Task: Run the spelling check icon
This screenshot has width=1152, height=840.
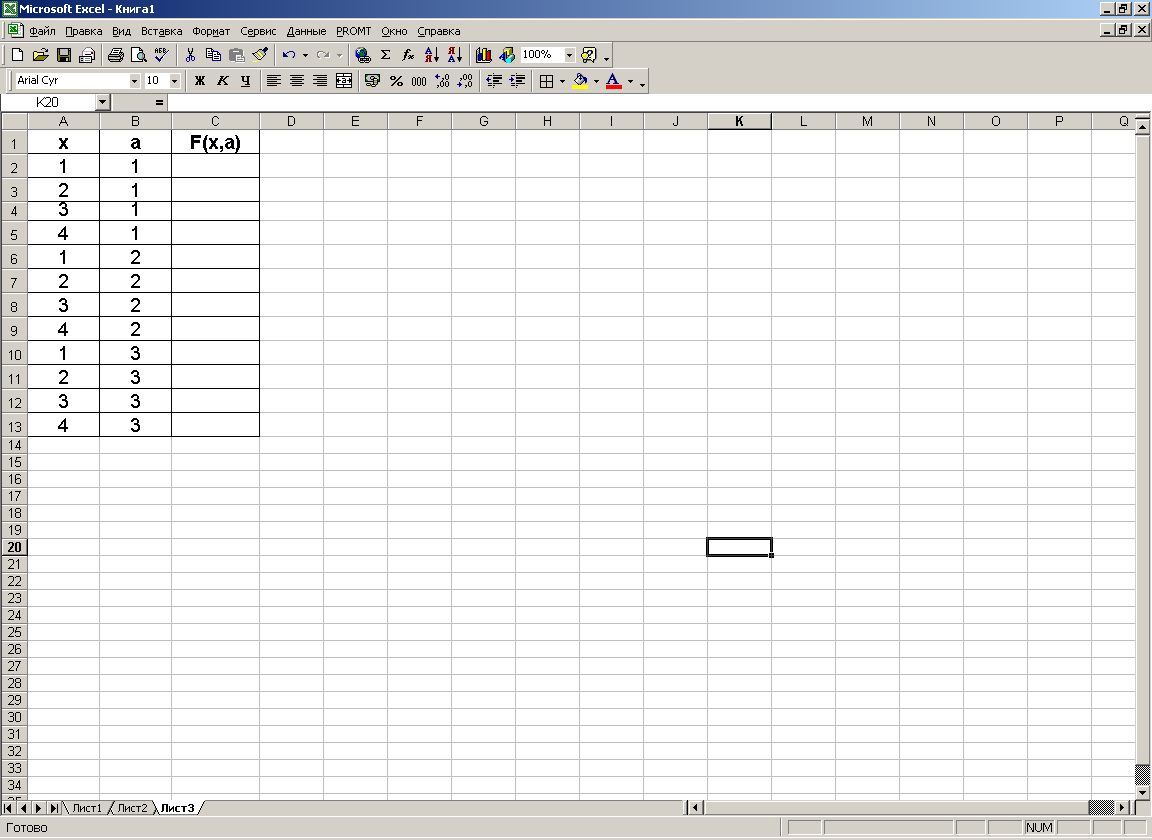Action: pyautogui.click(x=162, y=55)
